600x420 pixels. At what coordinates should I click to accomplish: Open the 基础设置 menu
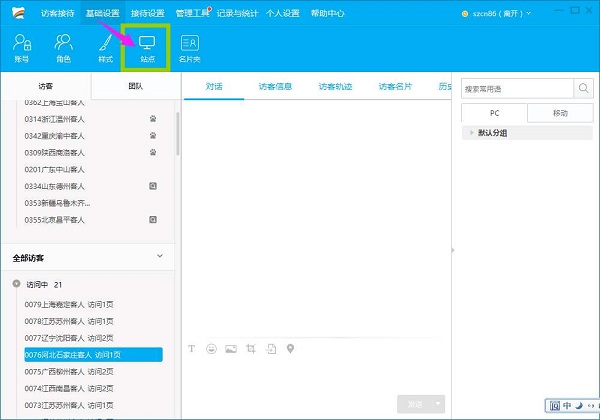103,13
